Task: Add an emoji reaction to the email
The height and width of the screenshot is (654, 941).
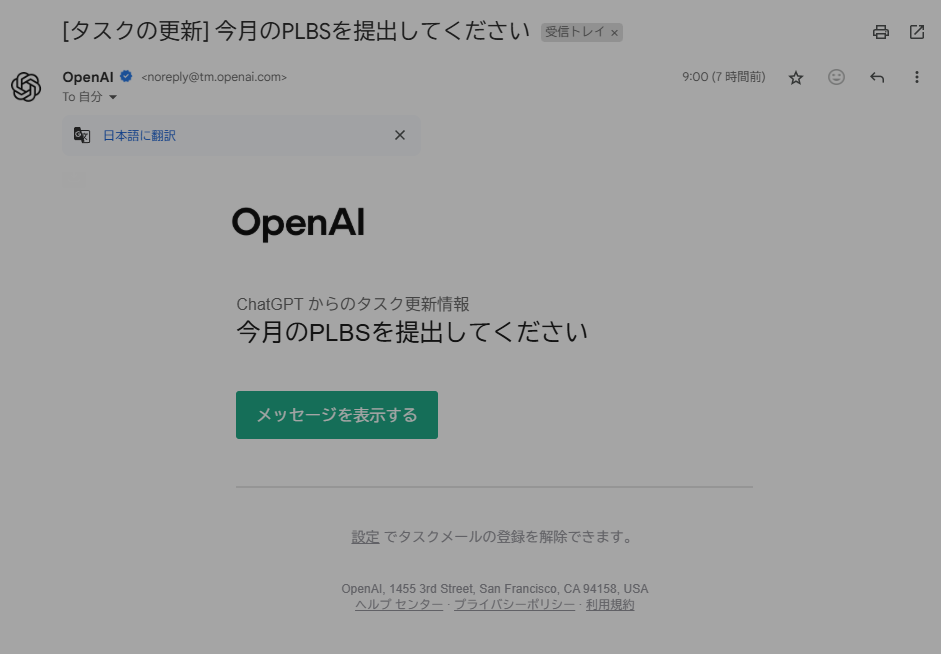Action: pos(836,77)
